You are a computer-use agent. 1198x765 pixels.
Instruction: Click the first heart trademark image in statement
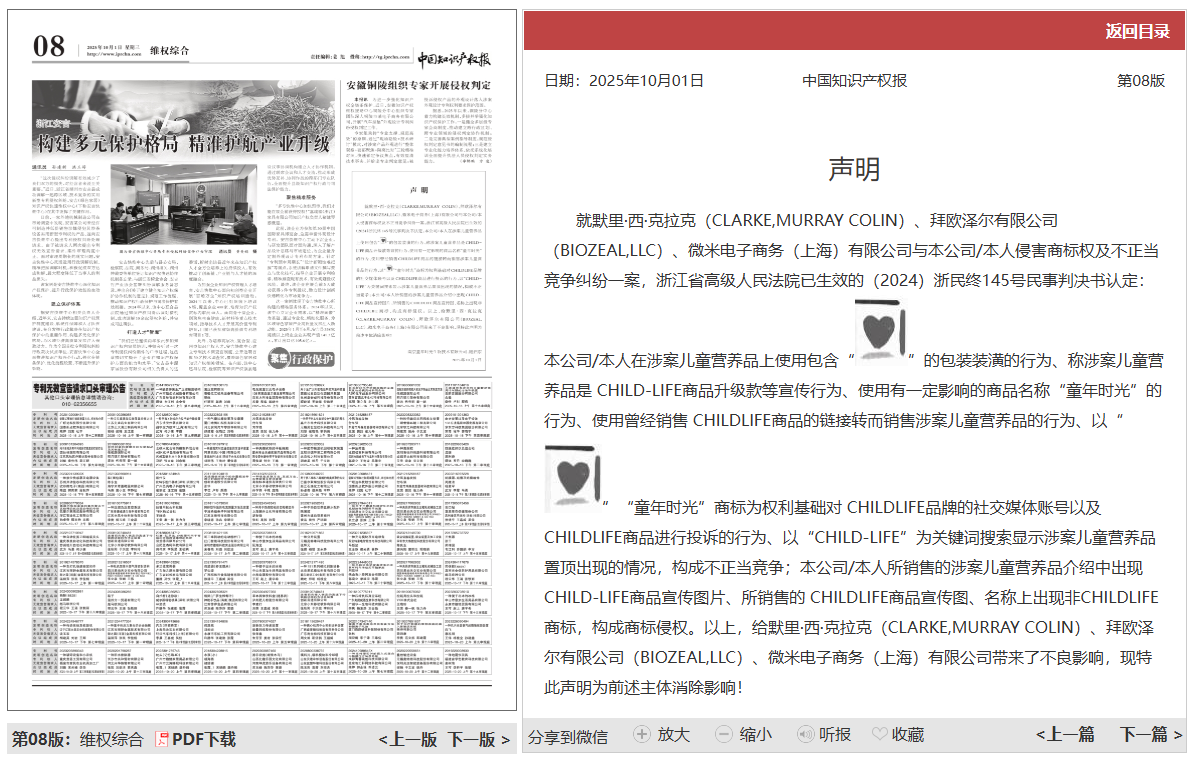tap(880, 330)
